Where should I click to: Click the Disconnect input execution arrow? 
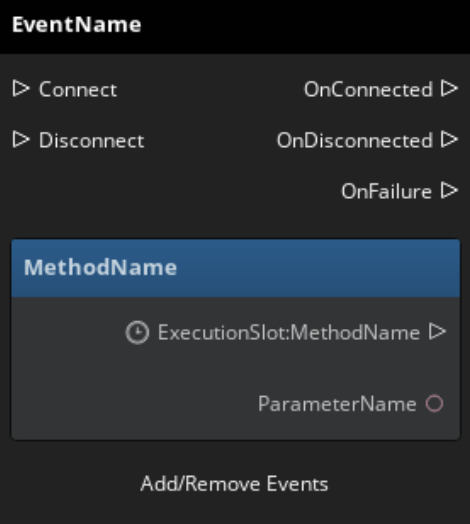click(x=21, y=139)
